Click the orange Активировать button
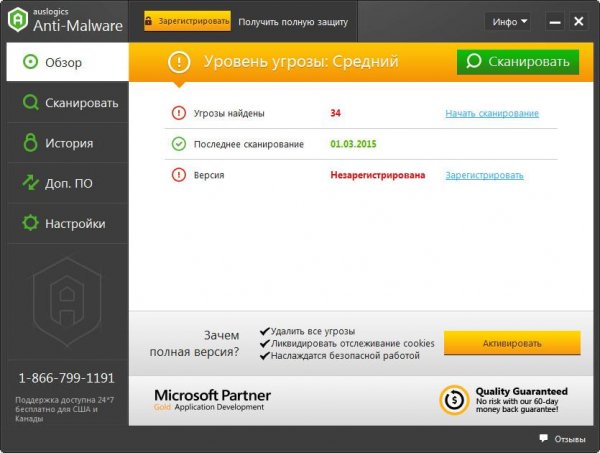600x453 pixels. coord(512,343)
